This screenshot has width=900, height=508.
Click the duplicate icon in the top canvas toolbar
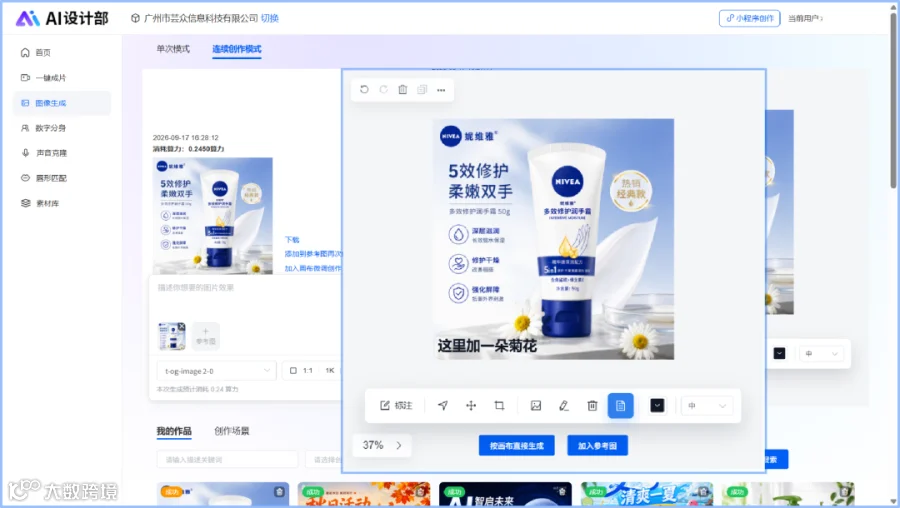(422, 90)
